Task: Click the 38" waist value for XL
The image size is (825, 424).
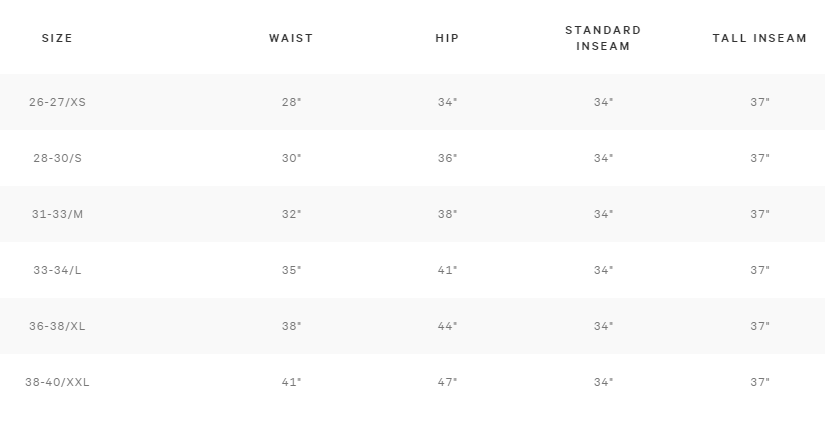Action: tap(291, 326)
